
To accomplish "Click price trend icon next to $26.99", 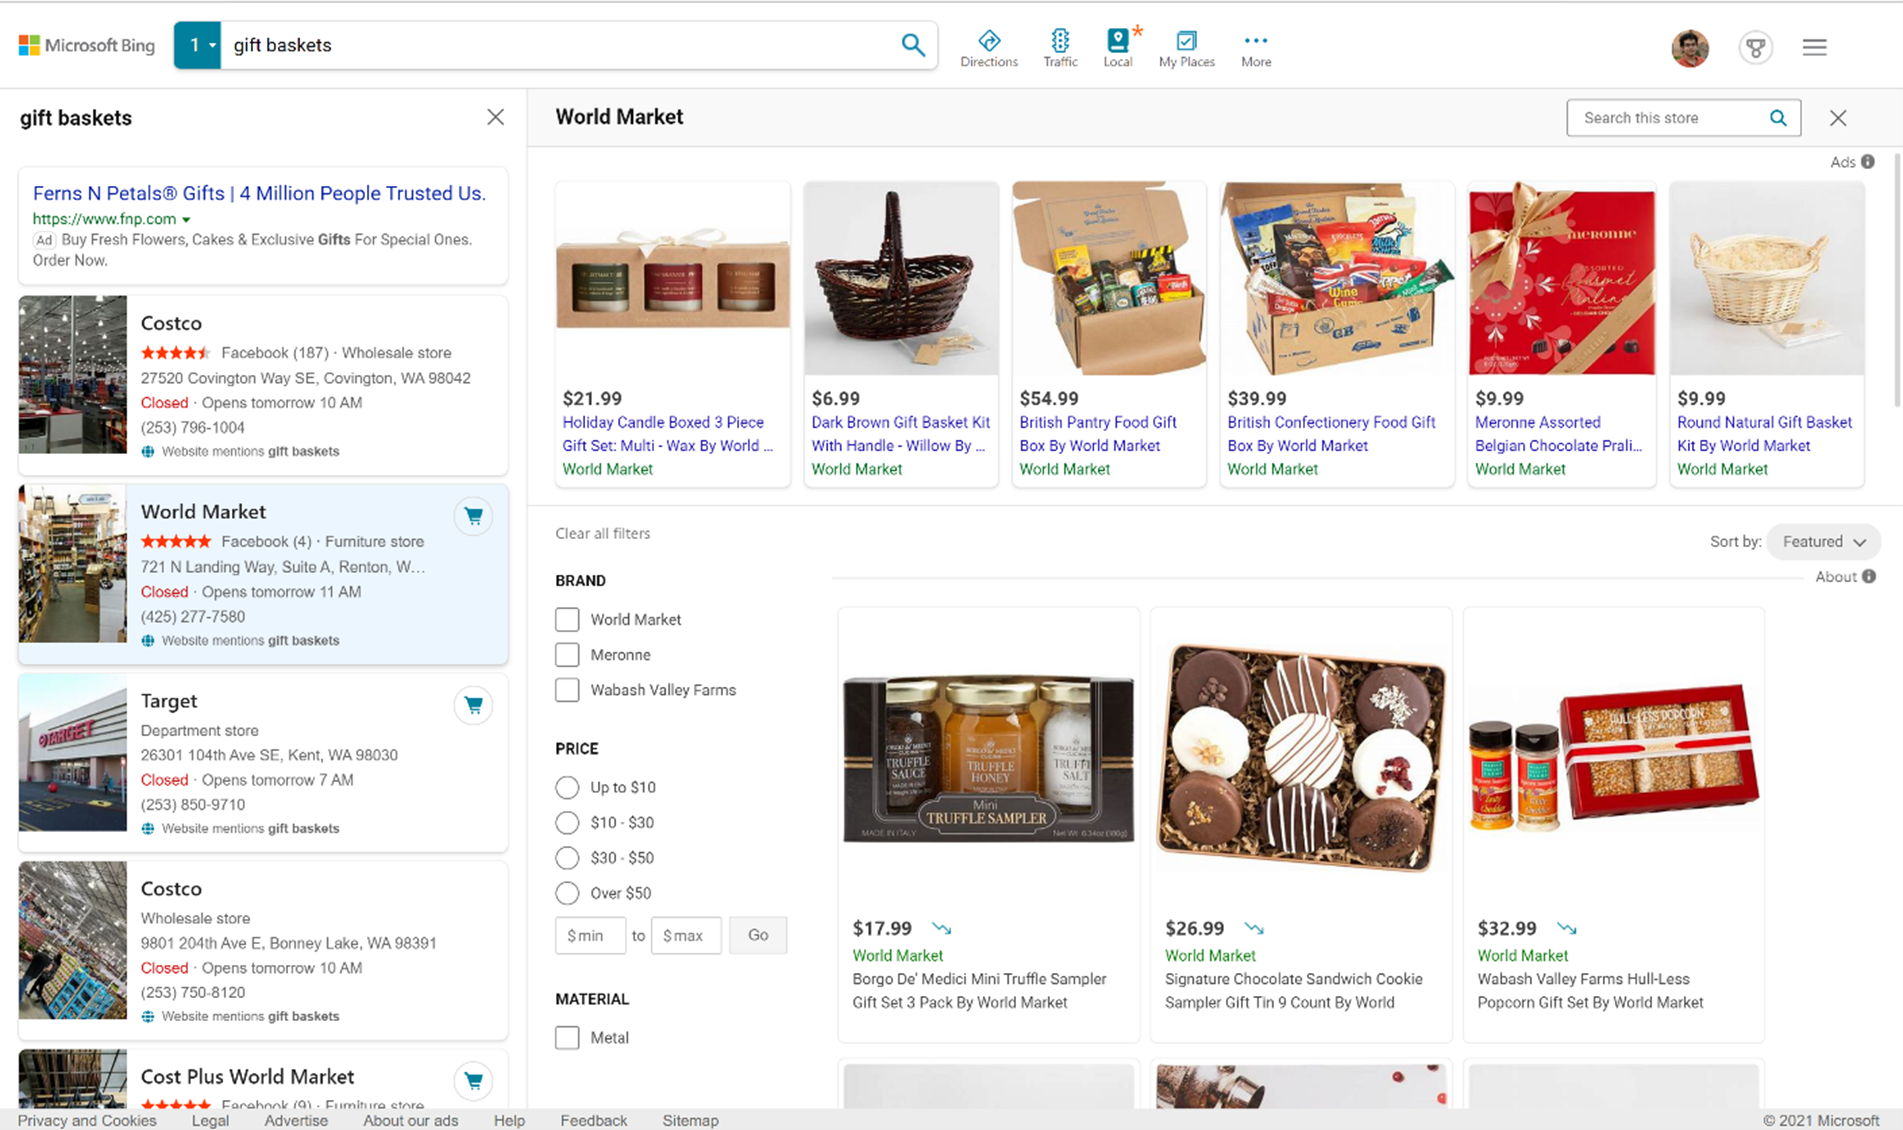I will click(1254, 929).
